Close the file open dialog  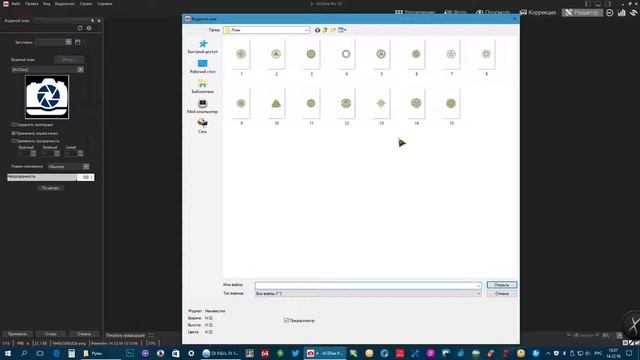pyautogui.click(x=514, y=19)
